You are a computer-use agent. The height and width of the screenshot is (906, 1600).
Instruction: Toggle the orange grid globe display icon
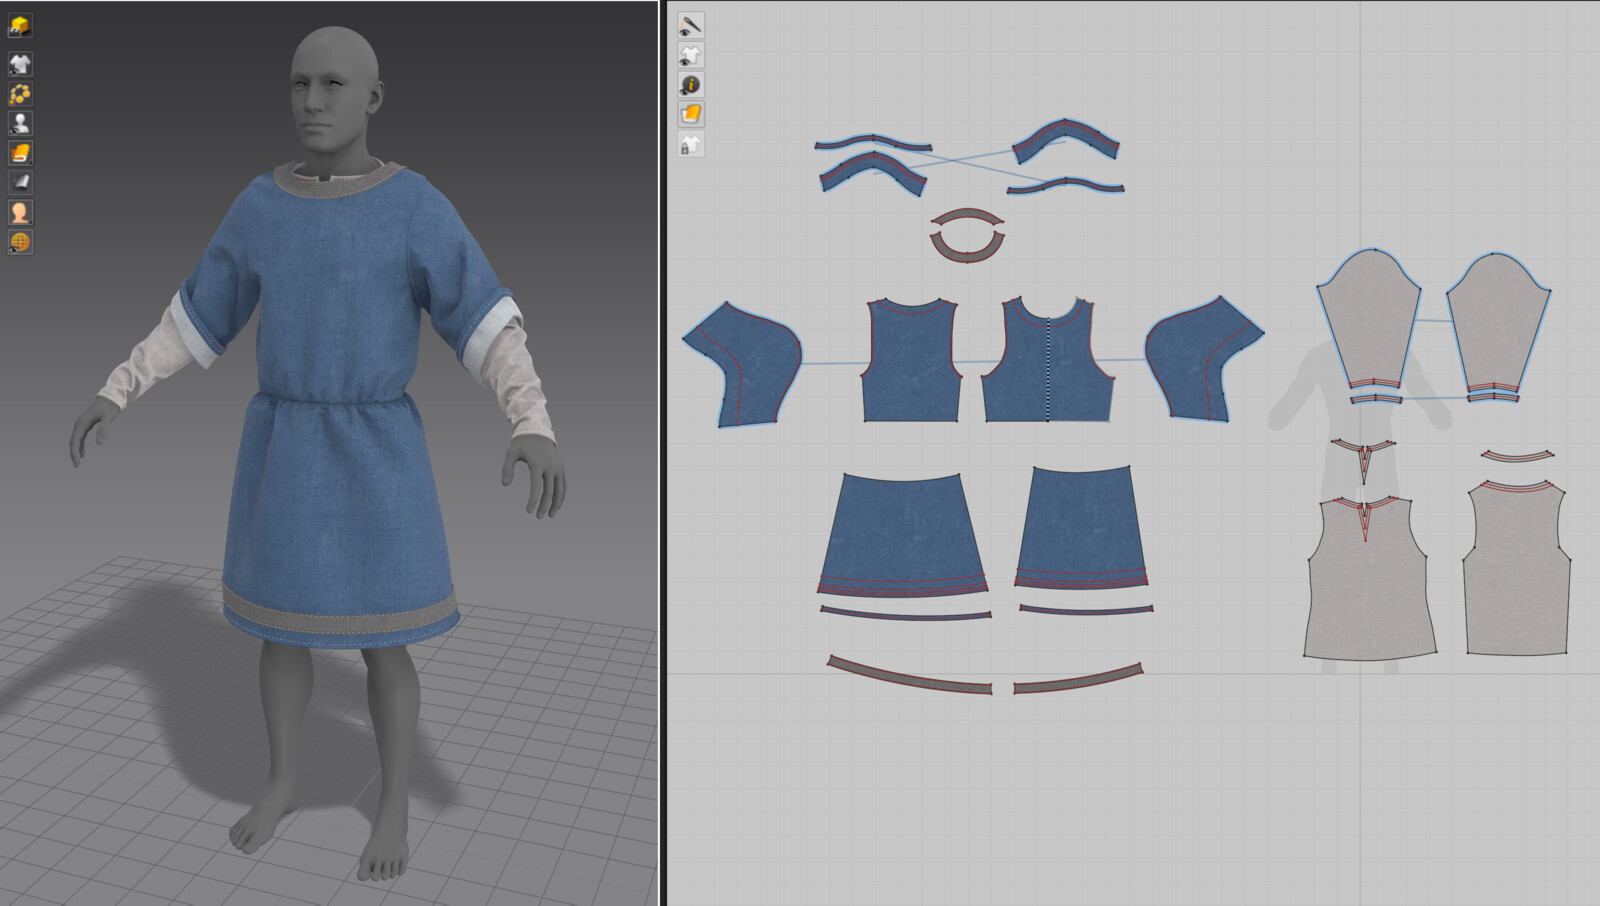[x=19, y=241]
